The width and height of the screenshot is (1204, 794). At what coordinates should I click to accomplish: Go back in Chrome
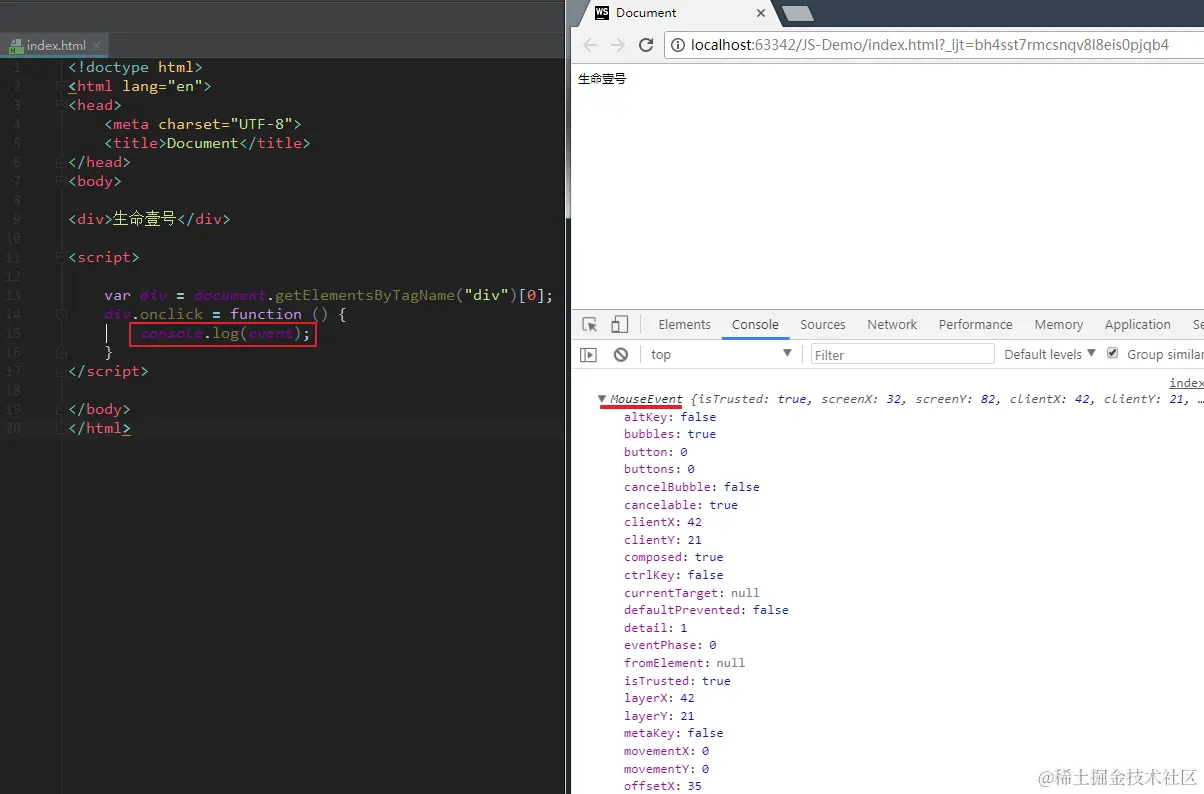pos(590,45)
